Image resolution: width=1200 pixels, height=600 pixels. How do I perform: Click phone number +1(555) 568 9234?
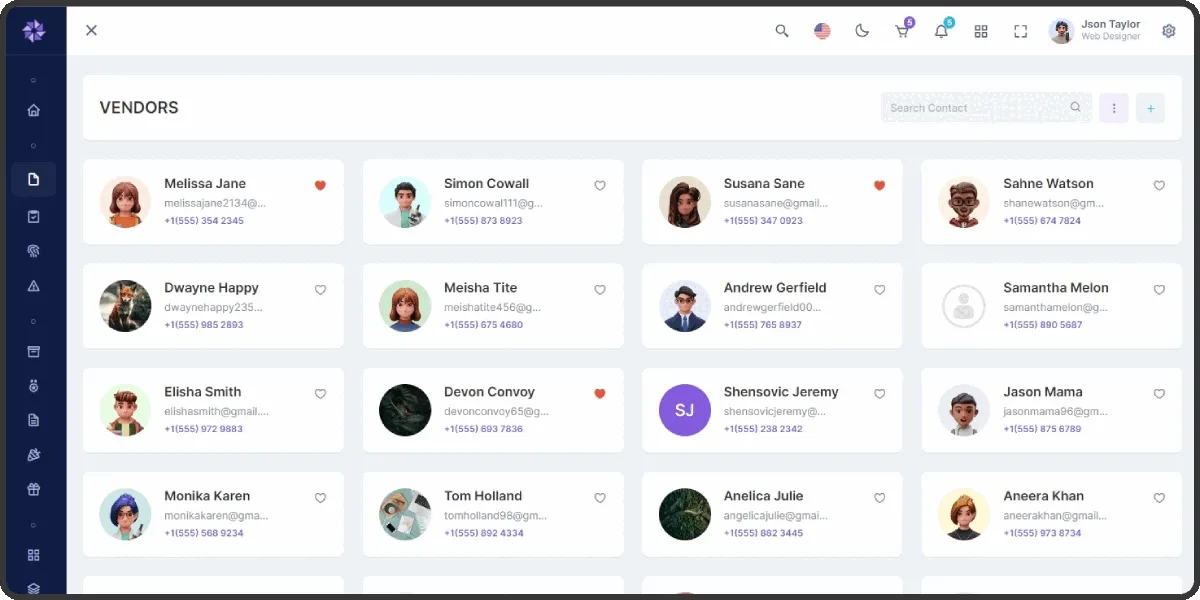pyautogui.click(x=204, y=533)
